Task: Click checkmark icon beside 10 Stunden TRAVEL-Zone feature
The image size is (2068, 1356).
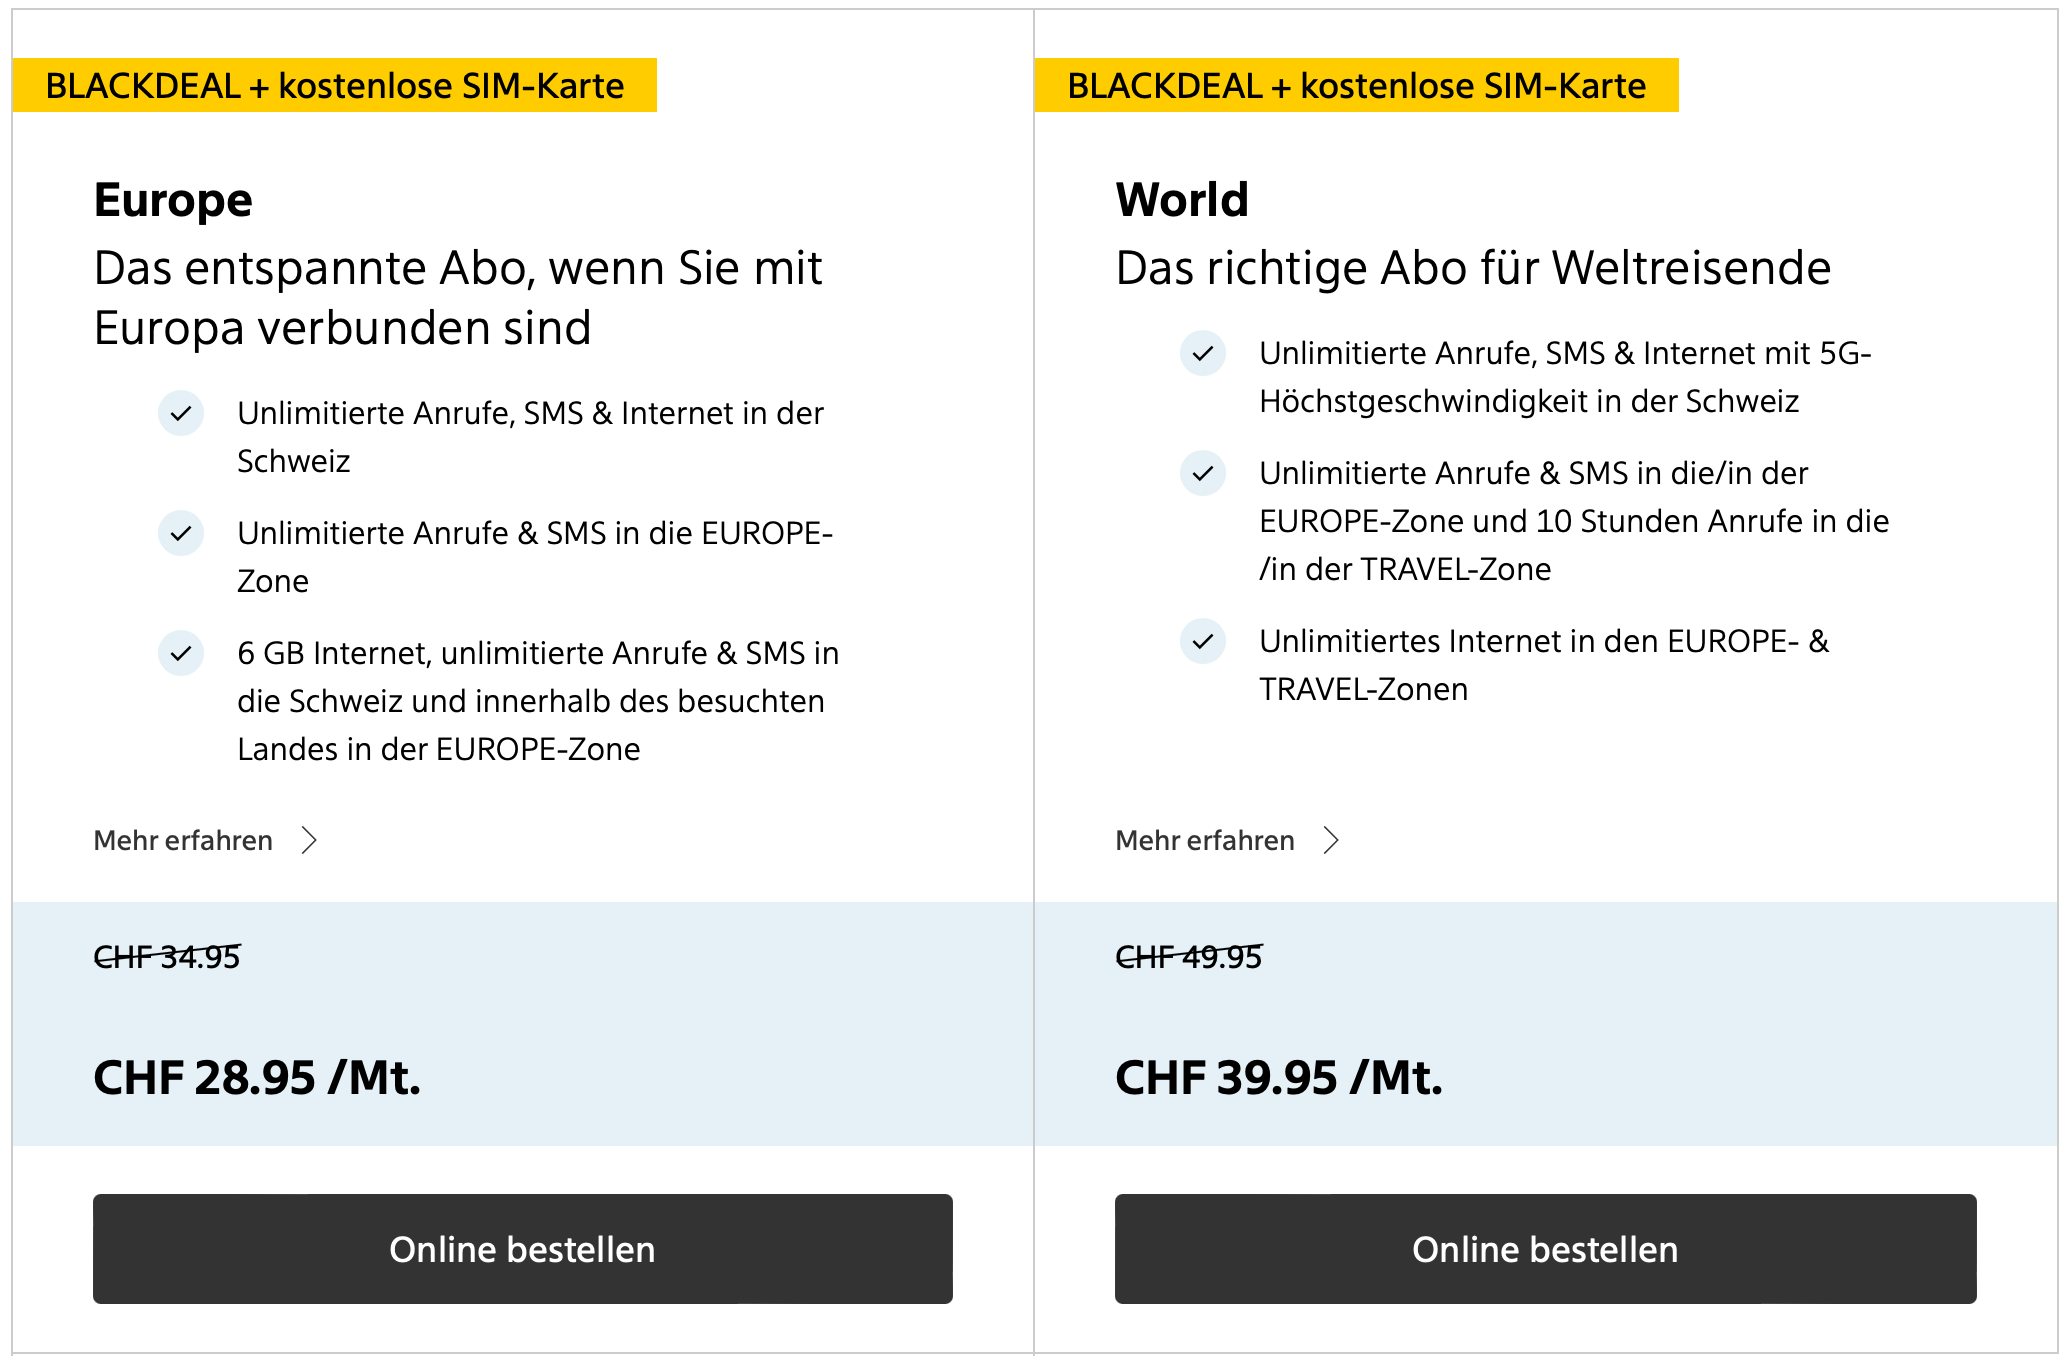Action: [1203, 473]
